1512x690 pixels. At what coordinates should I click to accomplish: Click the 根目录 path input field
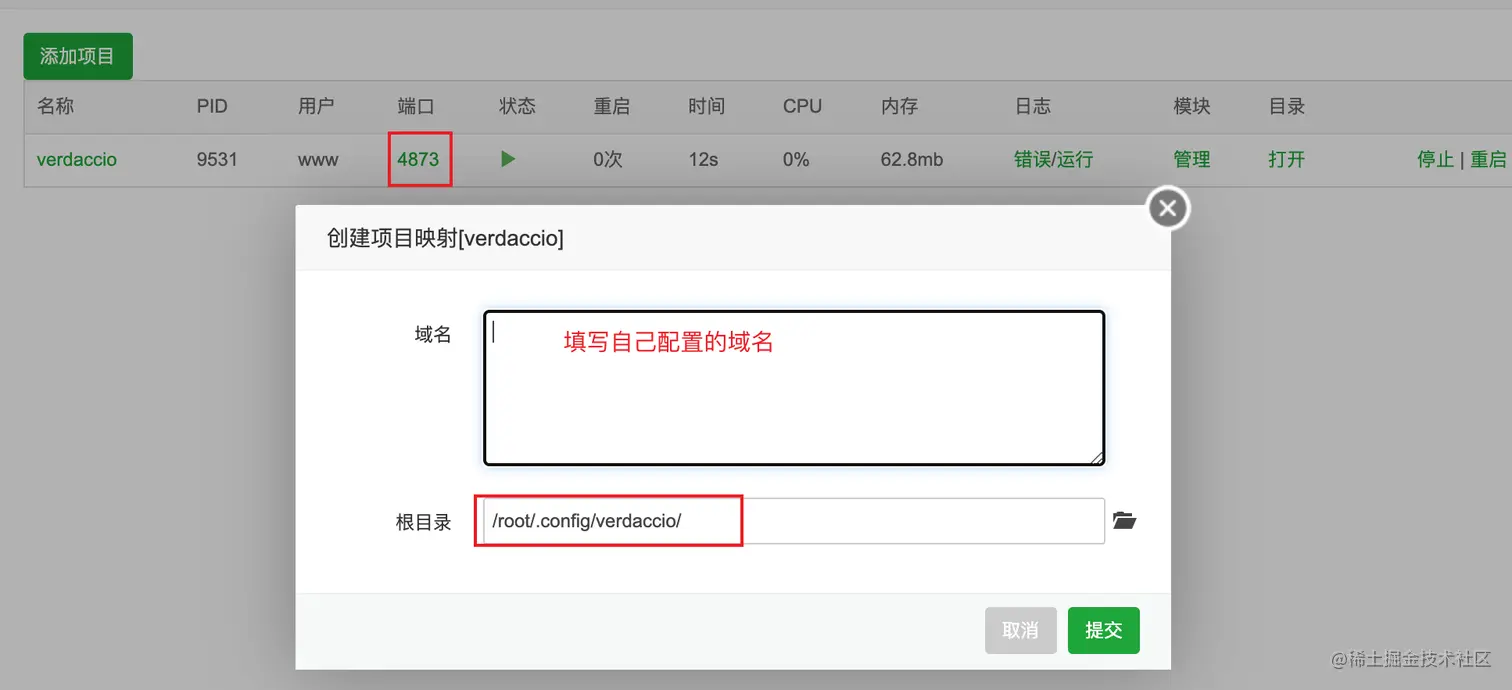[x=794, y=521]
